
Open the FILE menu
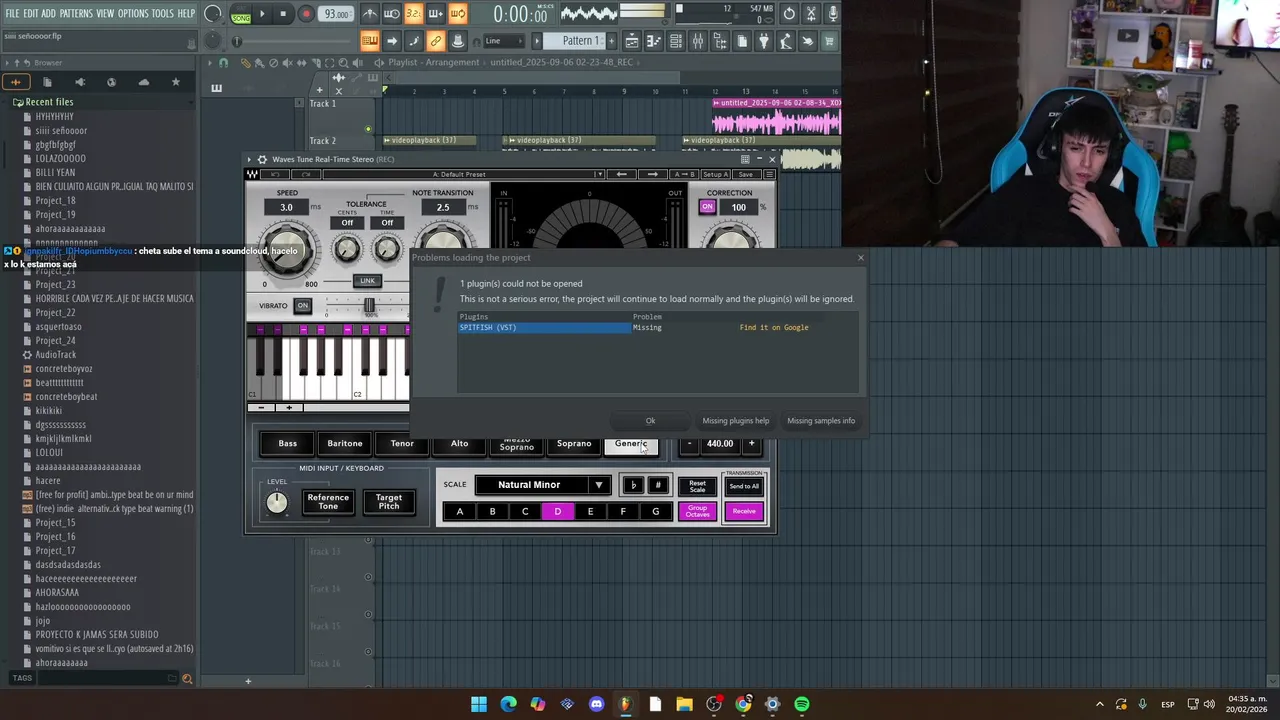[12, 13]
